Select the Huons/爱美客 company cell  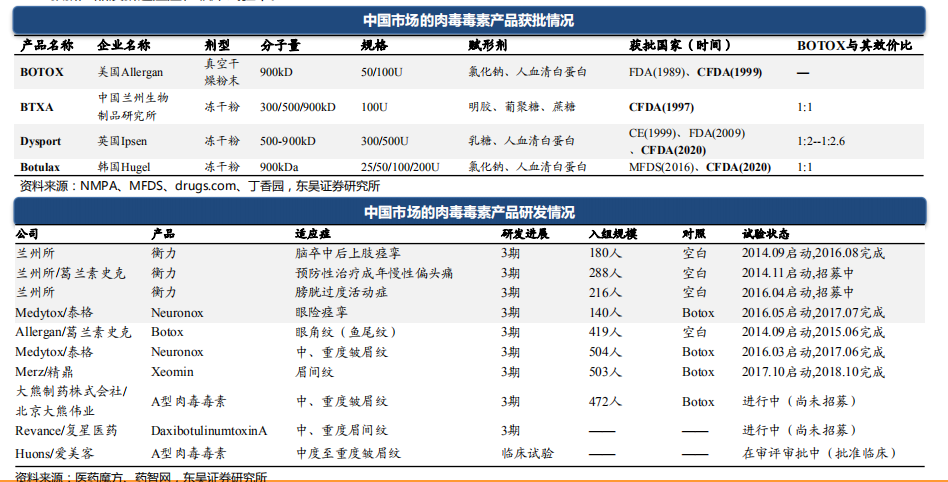click(55, 453)
